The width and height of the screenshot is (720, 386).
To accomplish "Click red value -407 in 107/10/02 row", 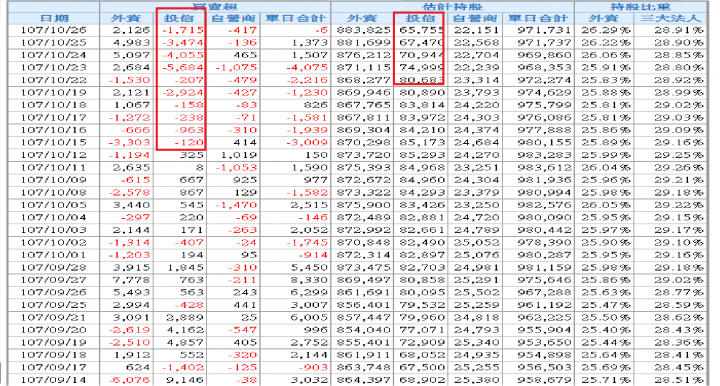I will coord(189,242).
